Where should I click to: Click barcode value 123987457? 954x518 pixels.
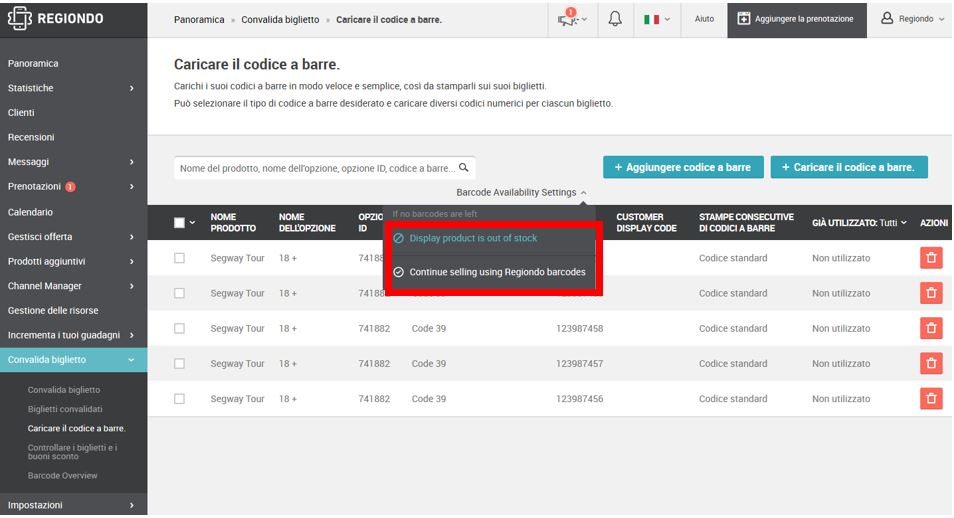[x=579, y=364]
